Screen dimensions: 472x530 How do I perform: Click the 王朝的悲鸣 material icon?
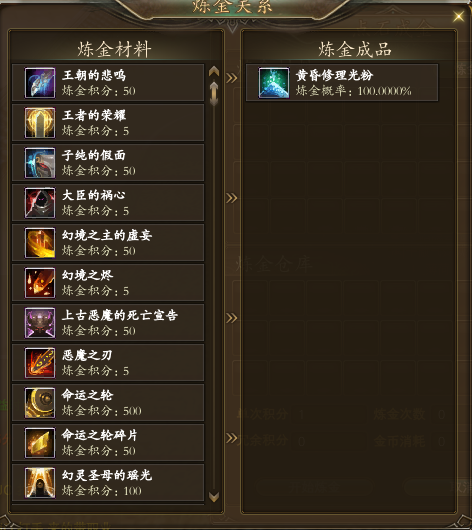(40, 83)
